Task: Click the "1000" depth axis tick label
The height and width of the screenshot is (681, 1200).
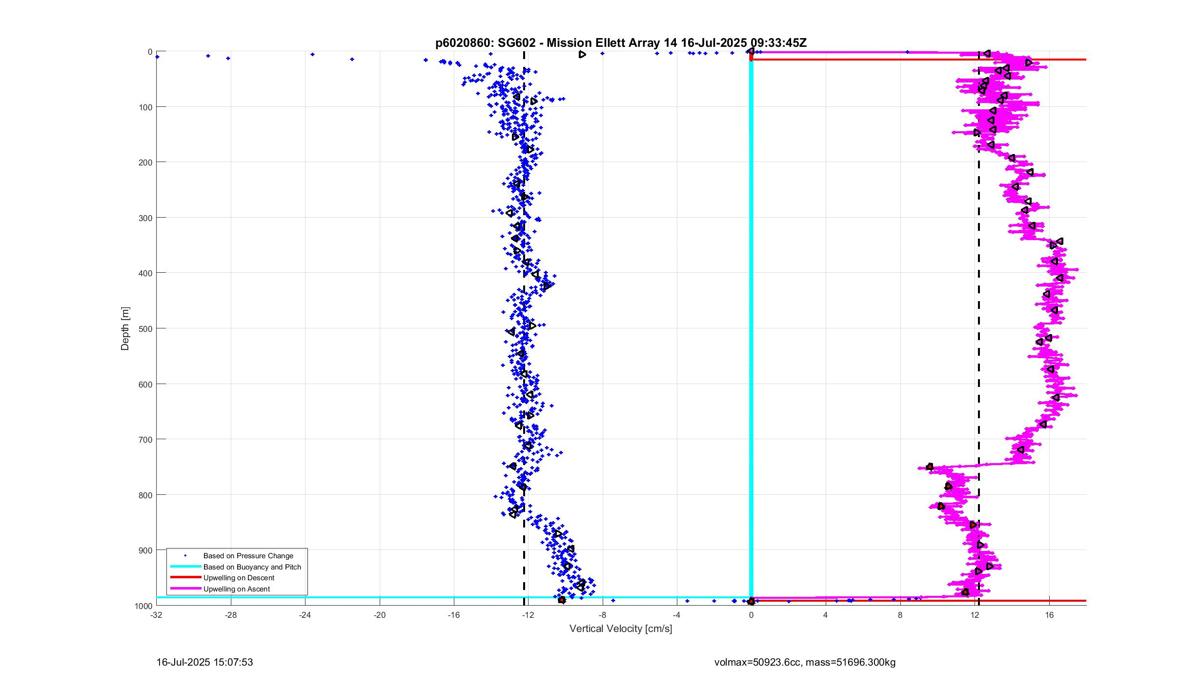Action: [142, 606]
